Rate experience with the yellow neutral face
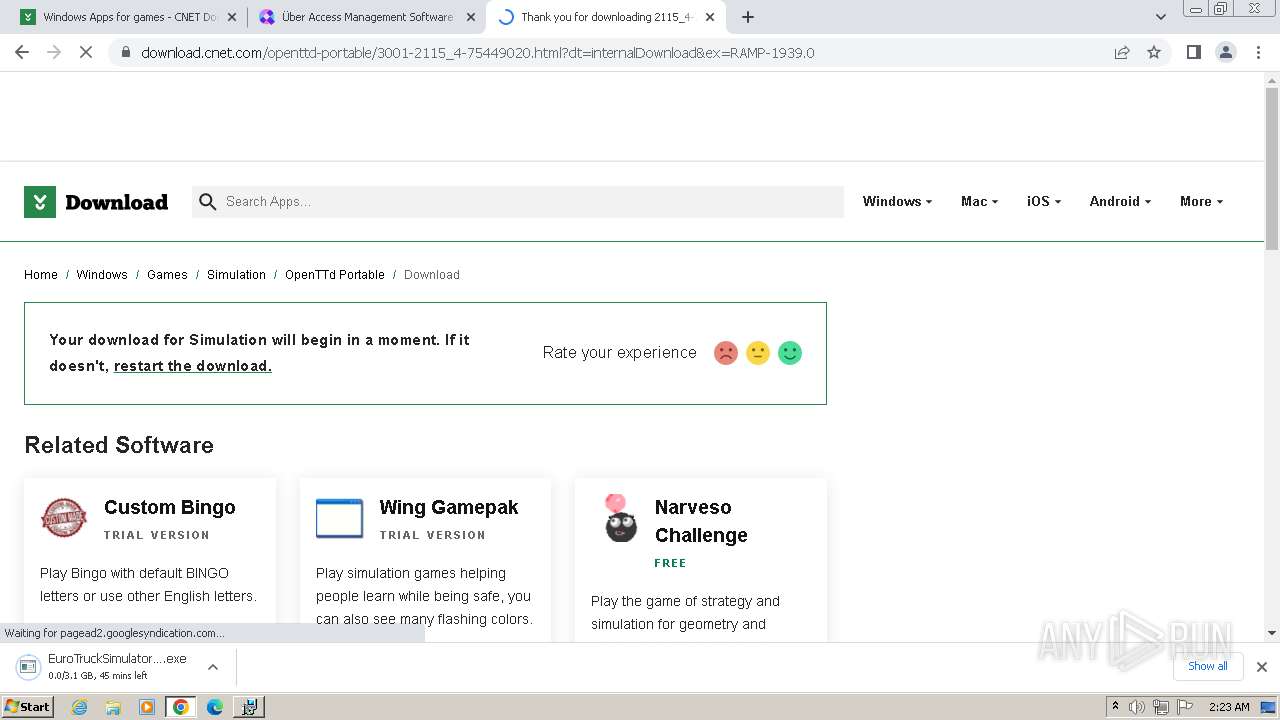 click(x=758, y=353)
